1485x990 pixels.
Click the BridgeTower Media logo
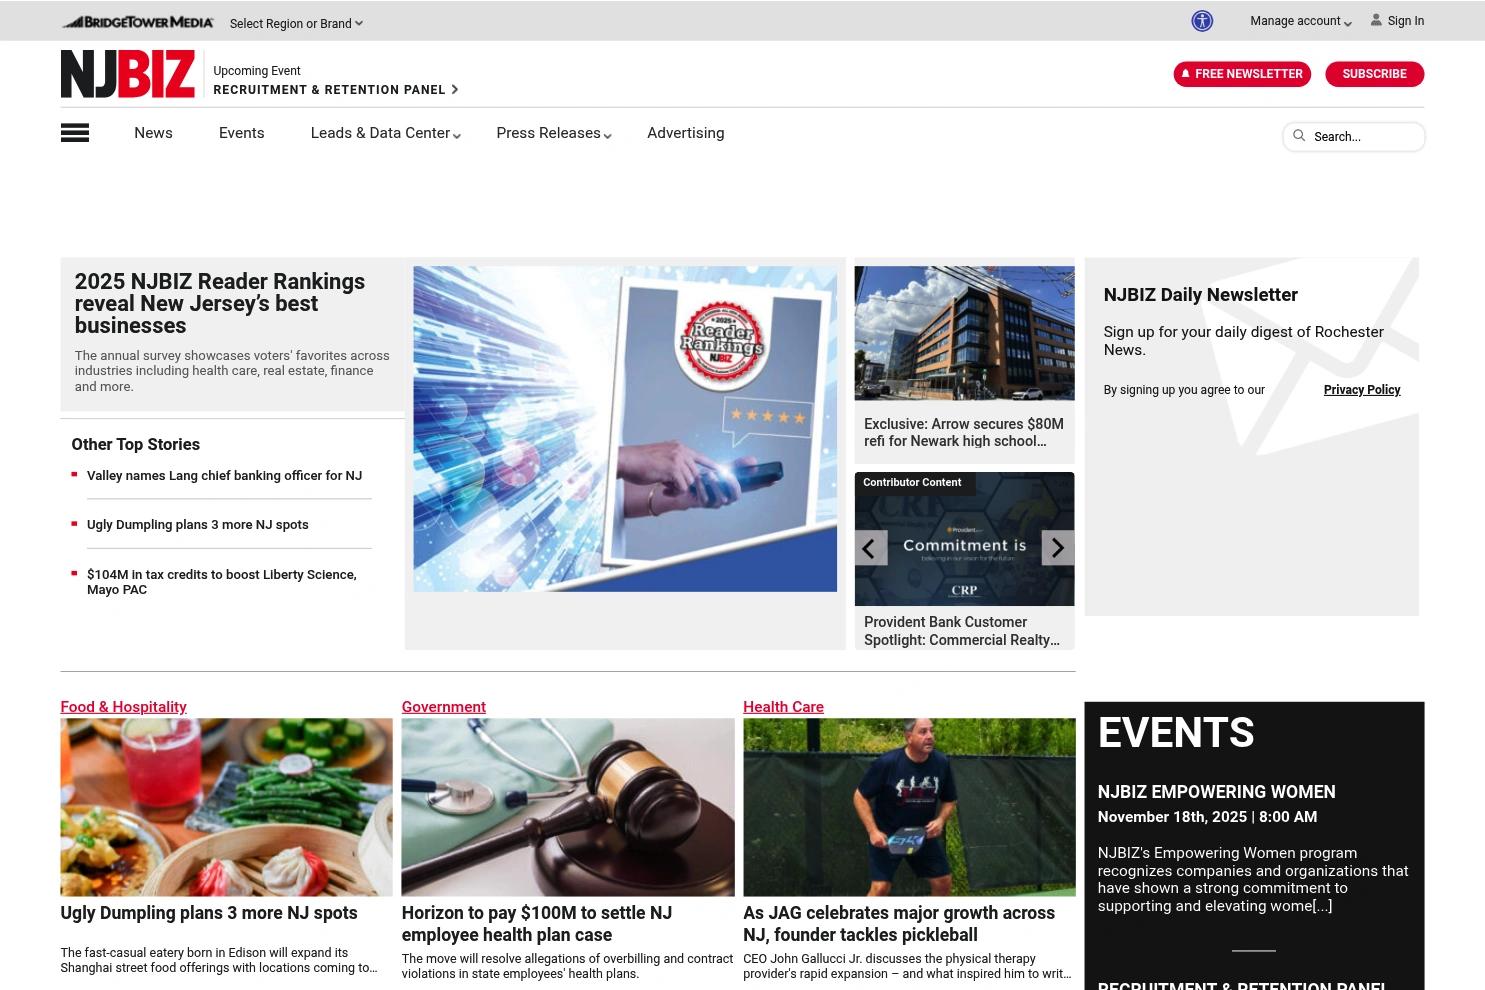pos(137,22)
